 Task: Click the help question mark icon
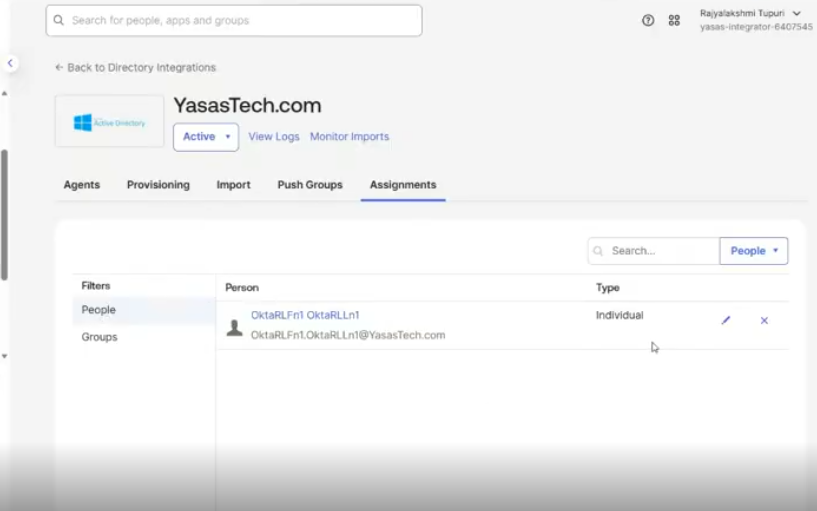click(648, 20)
